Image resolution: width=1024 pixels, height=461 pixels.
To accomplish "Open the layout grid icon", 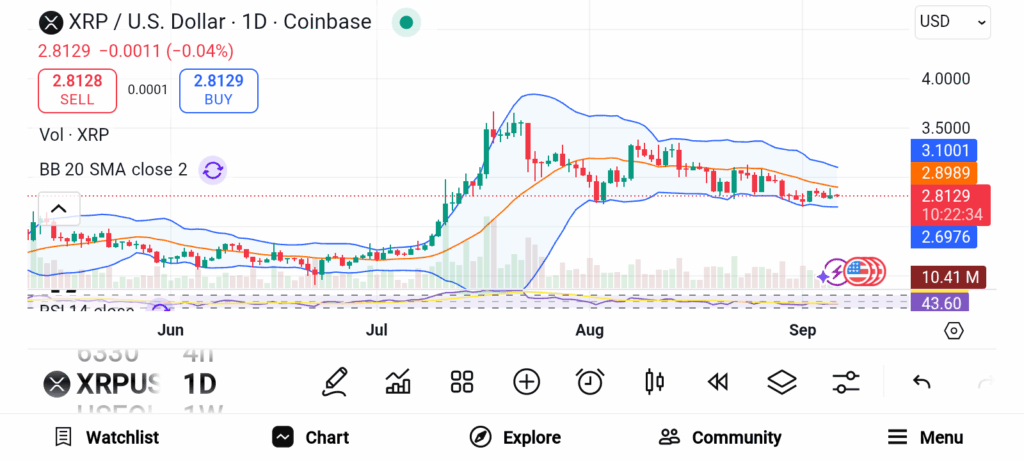I will (x=461, y=381).
